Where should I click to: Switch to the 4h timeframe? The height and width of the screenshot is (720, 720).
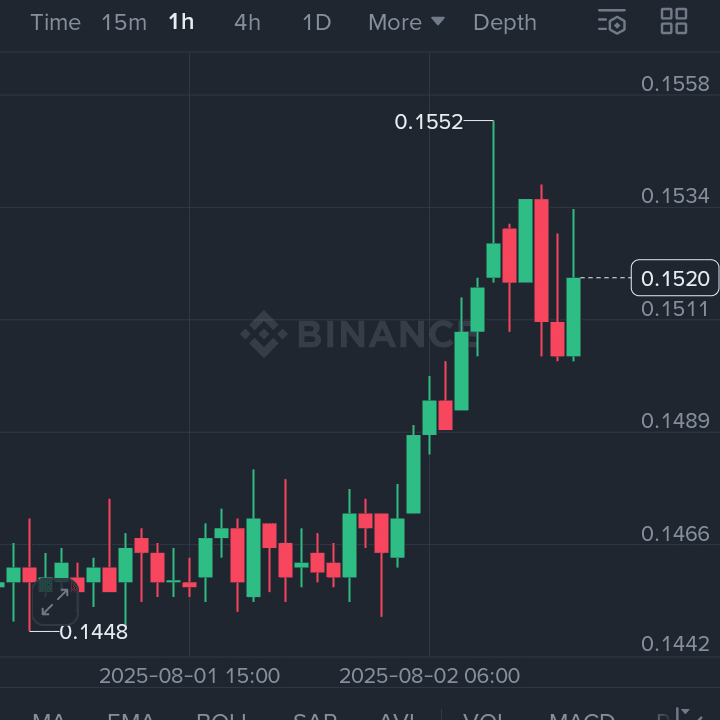[x=247, y=22]
